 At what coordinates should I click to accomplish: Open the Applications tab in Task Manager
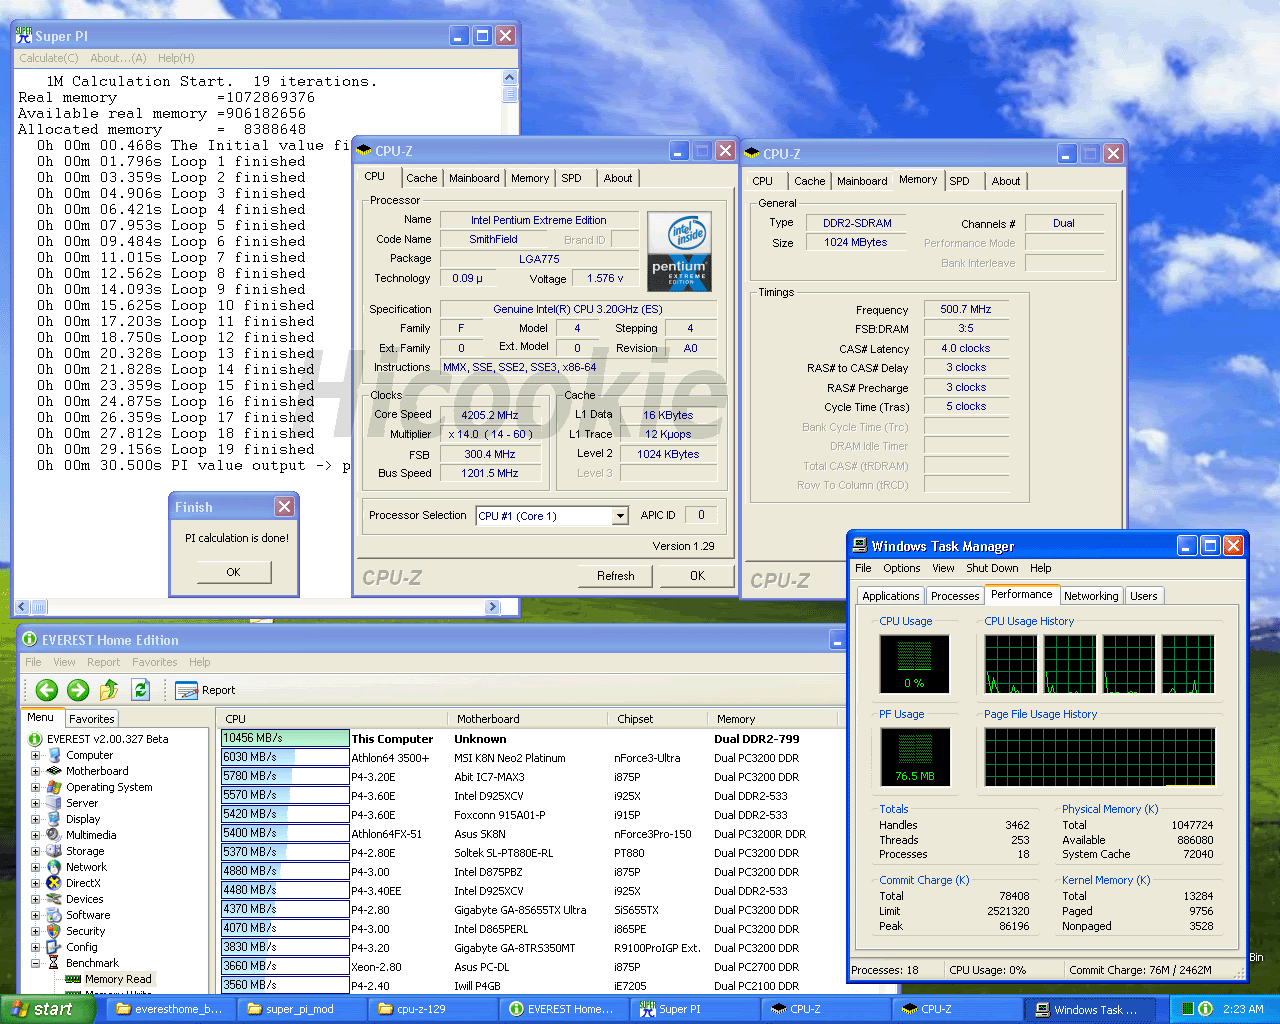point(890,596)
